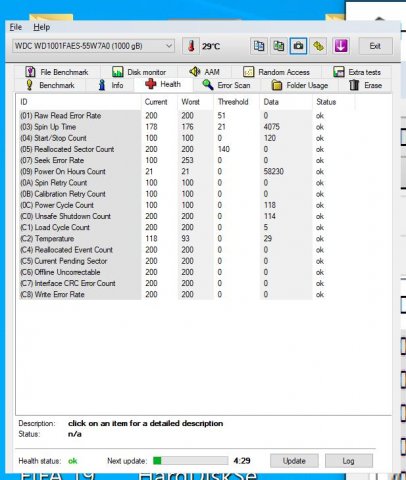Click the Update button
Screen dimensions: 406x480
(294, 461)
